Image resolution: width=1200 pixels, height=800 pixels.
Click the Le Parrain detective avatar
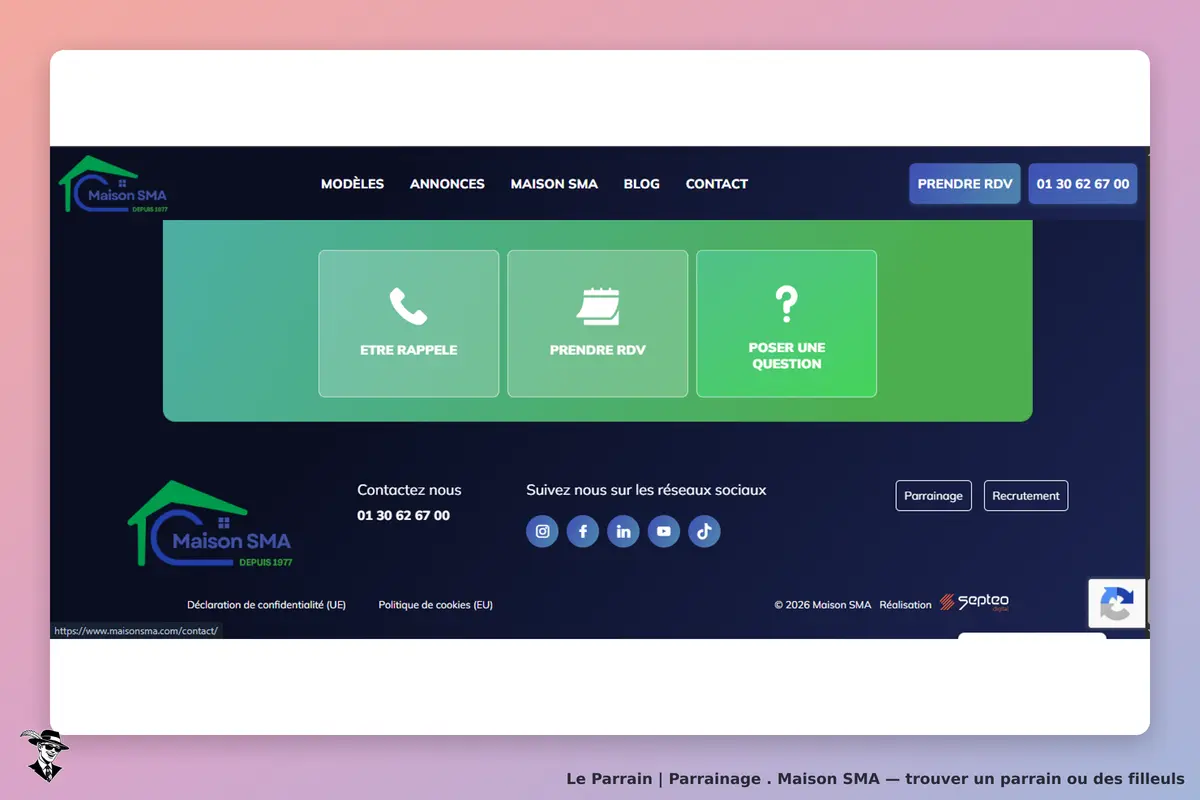tap(44, 755)
